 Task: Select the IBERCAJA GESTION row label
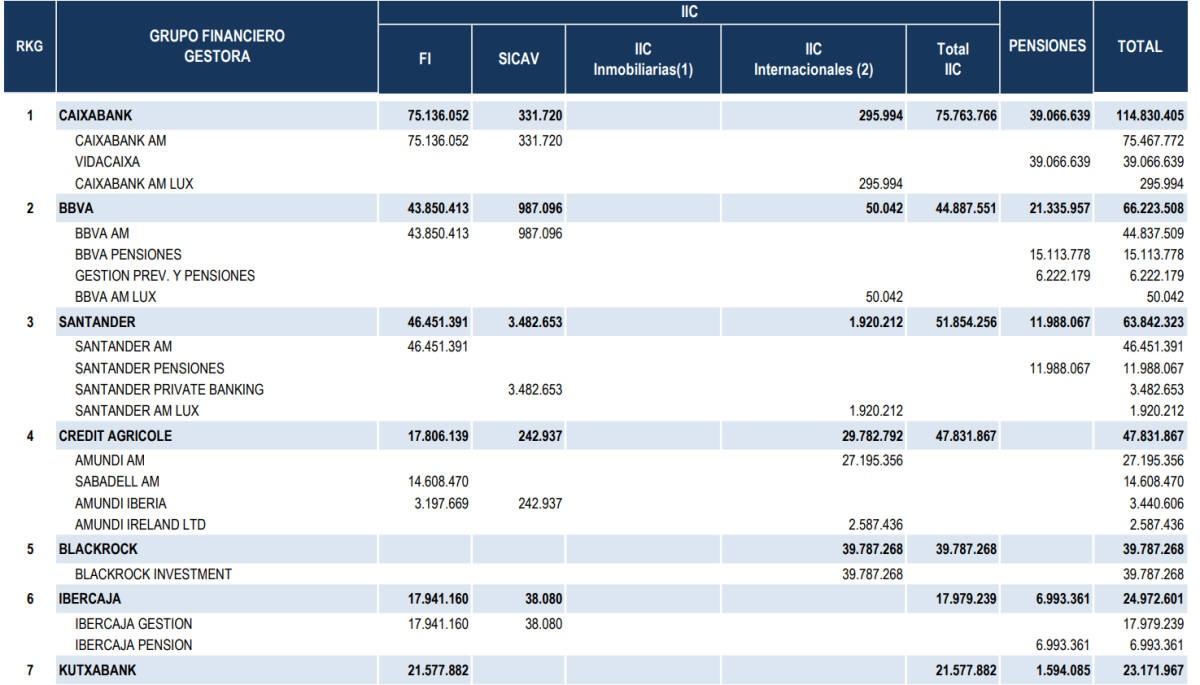[134, 624]
